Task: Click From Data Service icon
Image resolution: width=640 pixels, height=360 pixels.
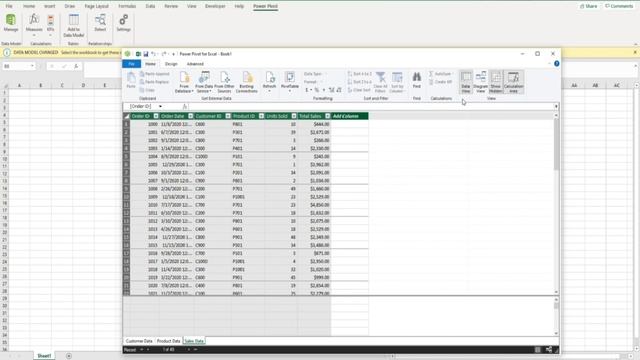Action: click(204, 82)
